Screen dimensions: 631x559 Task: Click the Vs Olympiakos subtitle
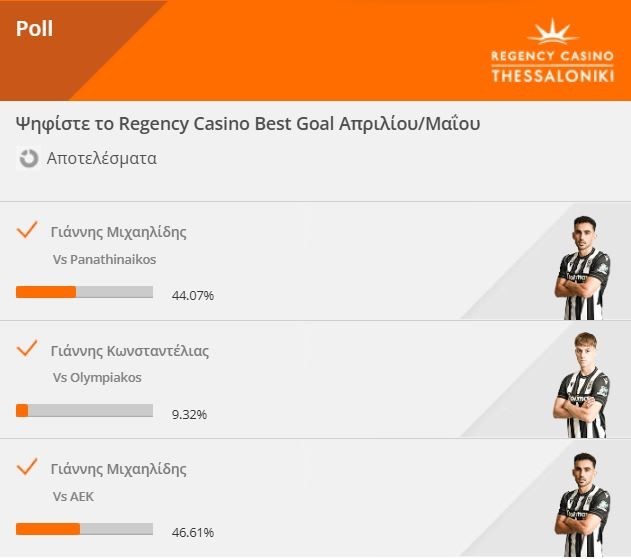pos(97,378)
